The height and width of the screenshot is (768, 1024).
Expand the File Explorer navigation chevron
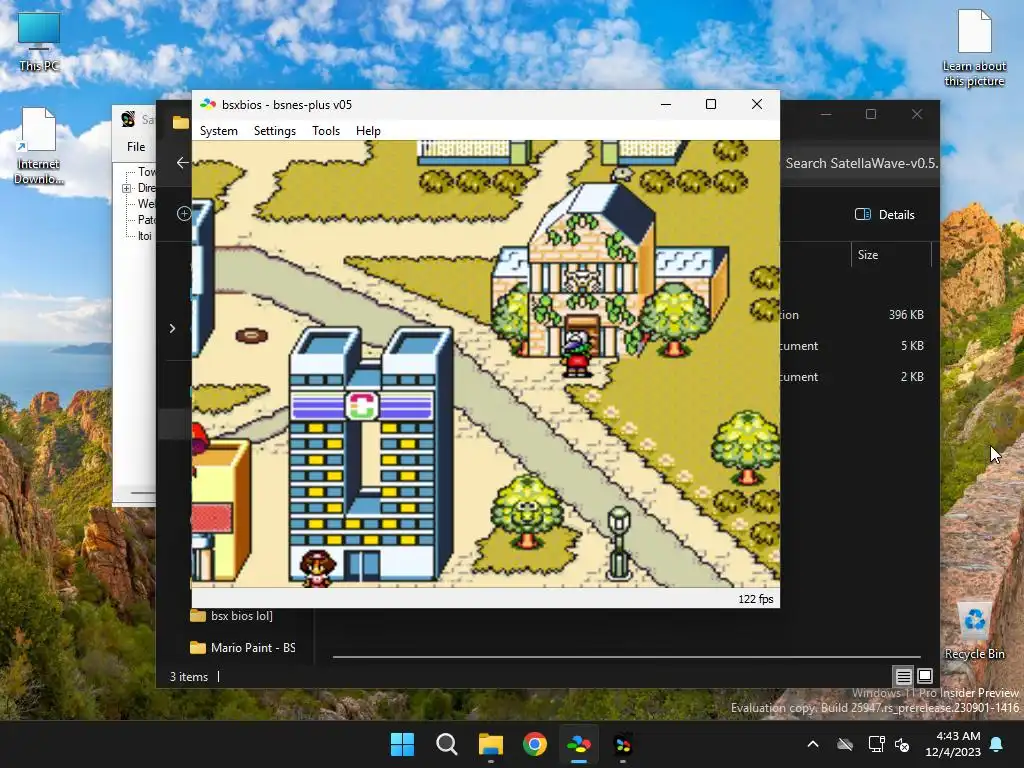click(x=172, y=328)
